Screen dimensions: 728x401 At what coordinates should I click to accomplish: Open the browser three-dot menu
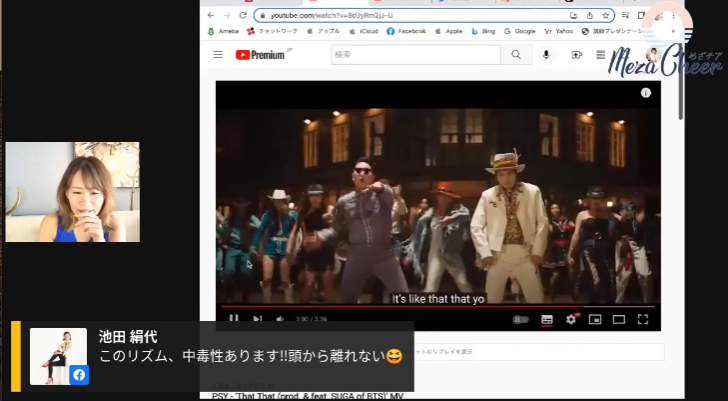tap(673, 16)
